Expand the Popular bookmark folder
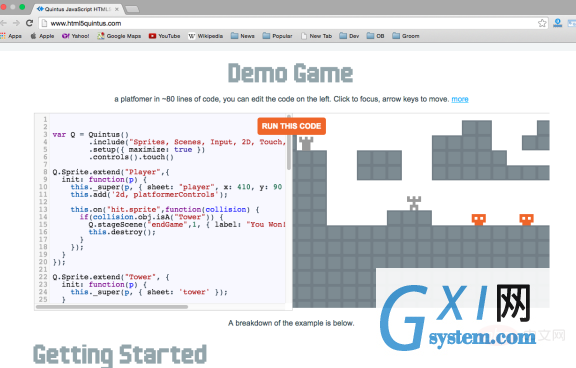This screenshot has height=368, width=576. pyautogui.click(x=277, y=36)
